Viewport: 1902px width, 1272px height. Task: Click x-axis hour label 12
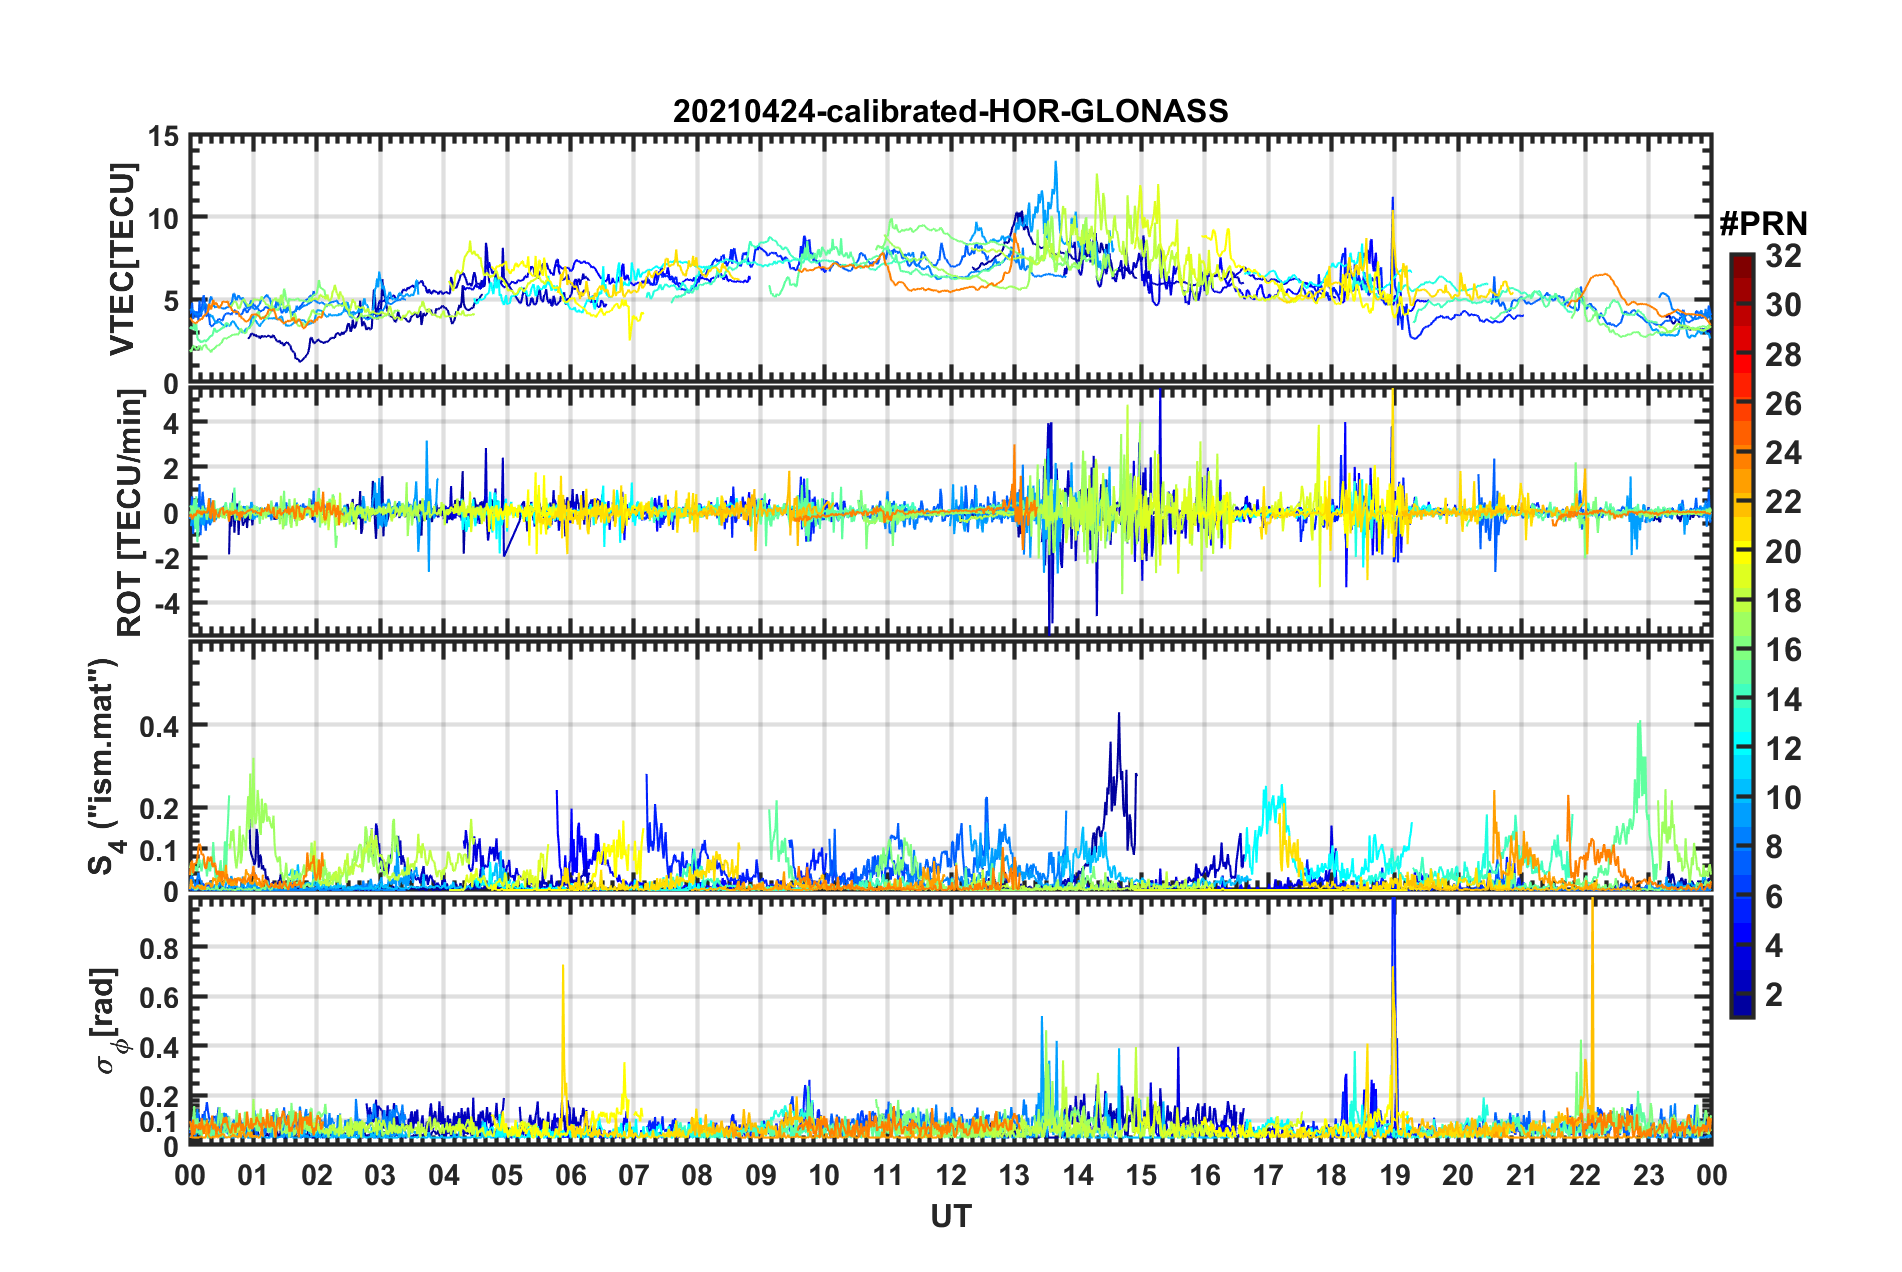[x=951, y=1175]
